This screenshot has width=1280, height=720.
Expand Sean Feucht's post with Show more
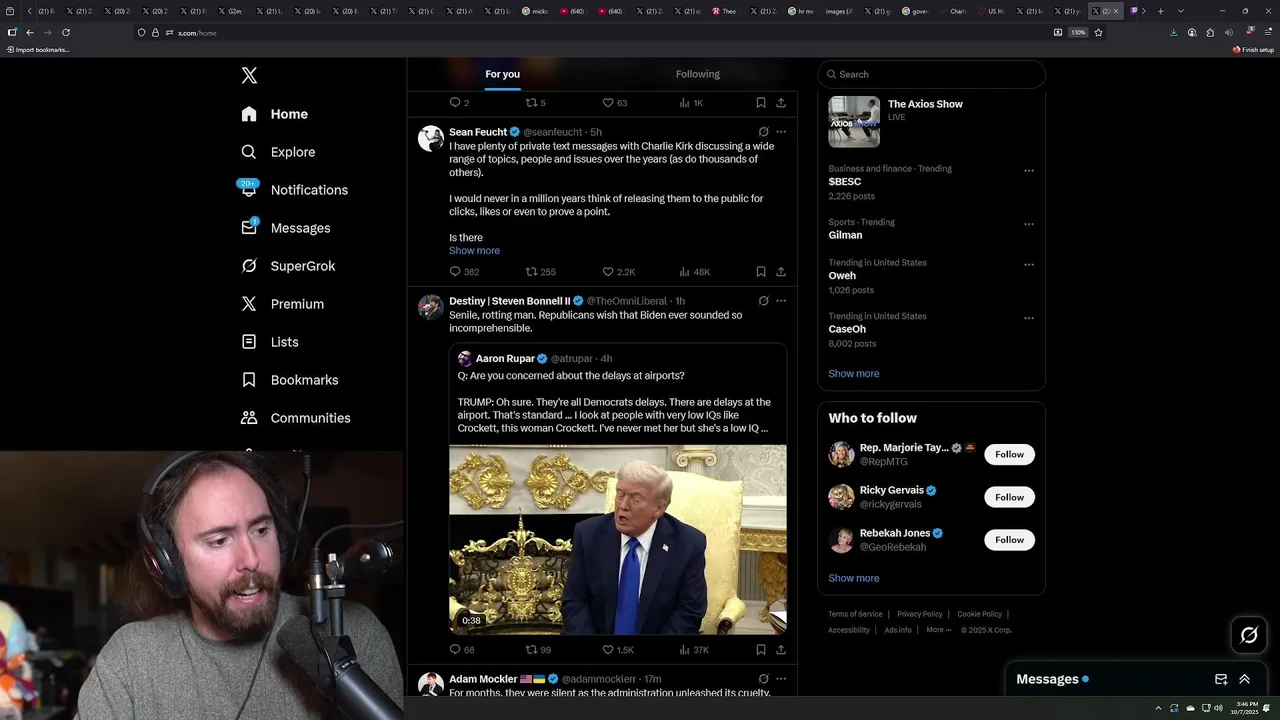474,251
